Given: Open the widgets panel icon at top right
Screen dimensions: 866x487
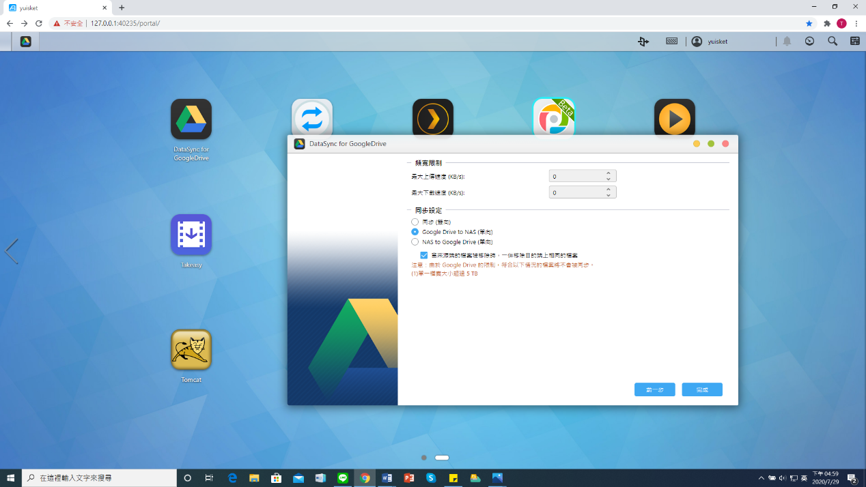Looking at the screenshot, I should (x=855, y=41).
